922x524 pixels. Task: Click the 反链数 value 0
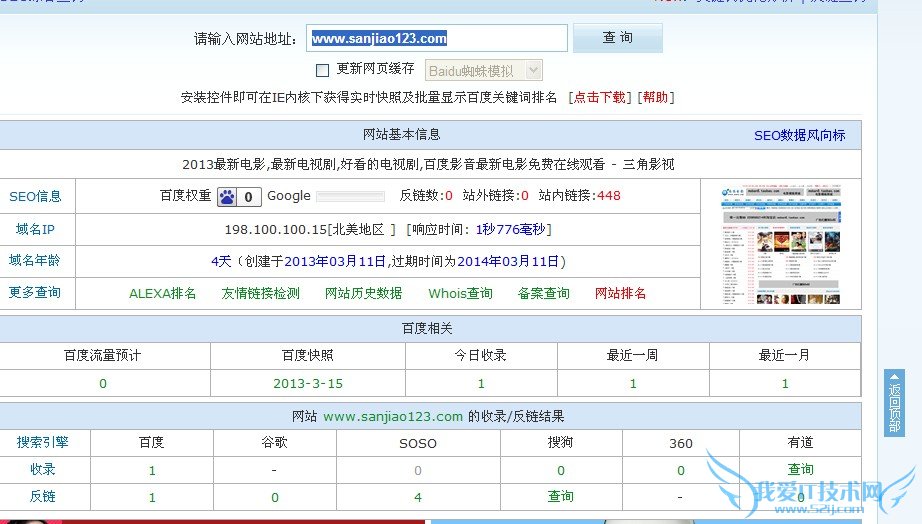(449, 196)
